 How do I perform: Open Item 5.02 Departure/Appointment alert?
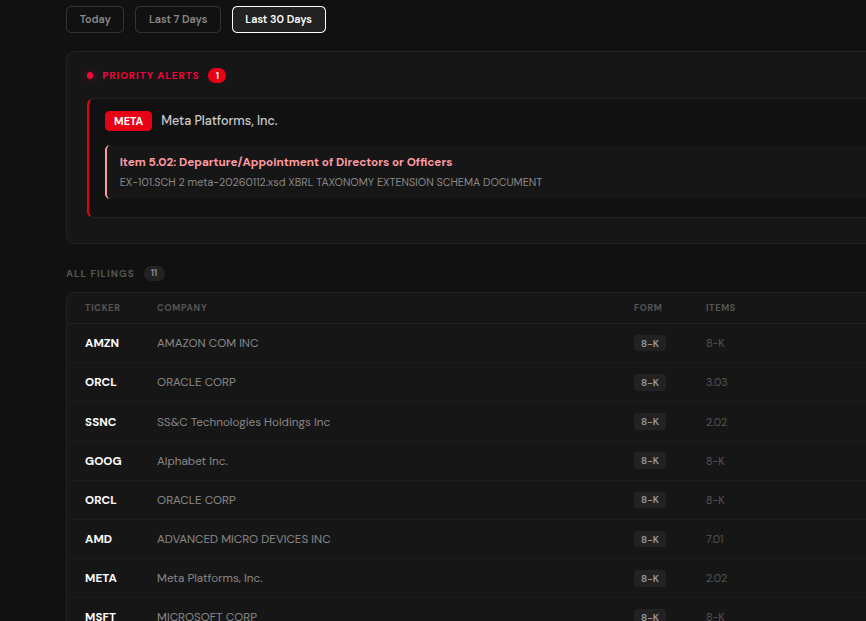pos(286,162)
